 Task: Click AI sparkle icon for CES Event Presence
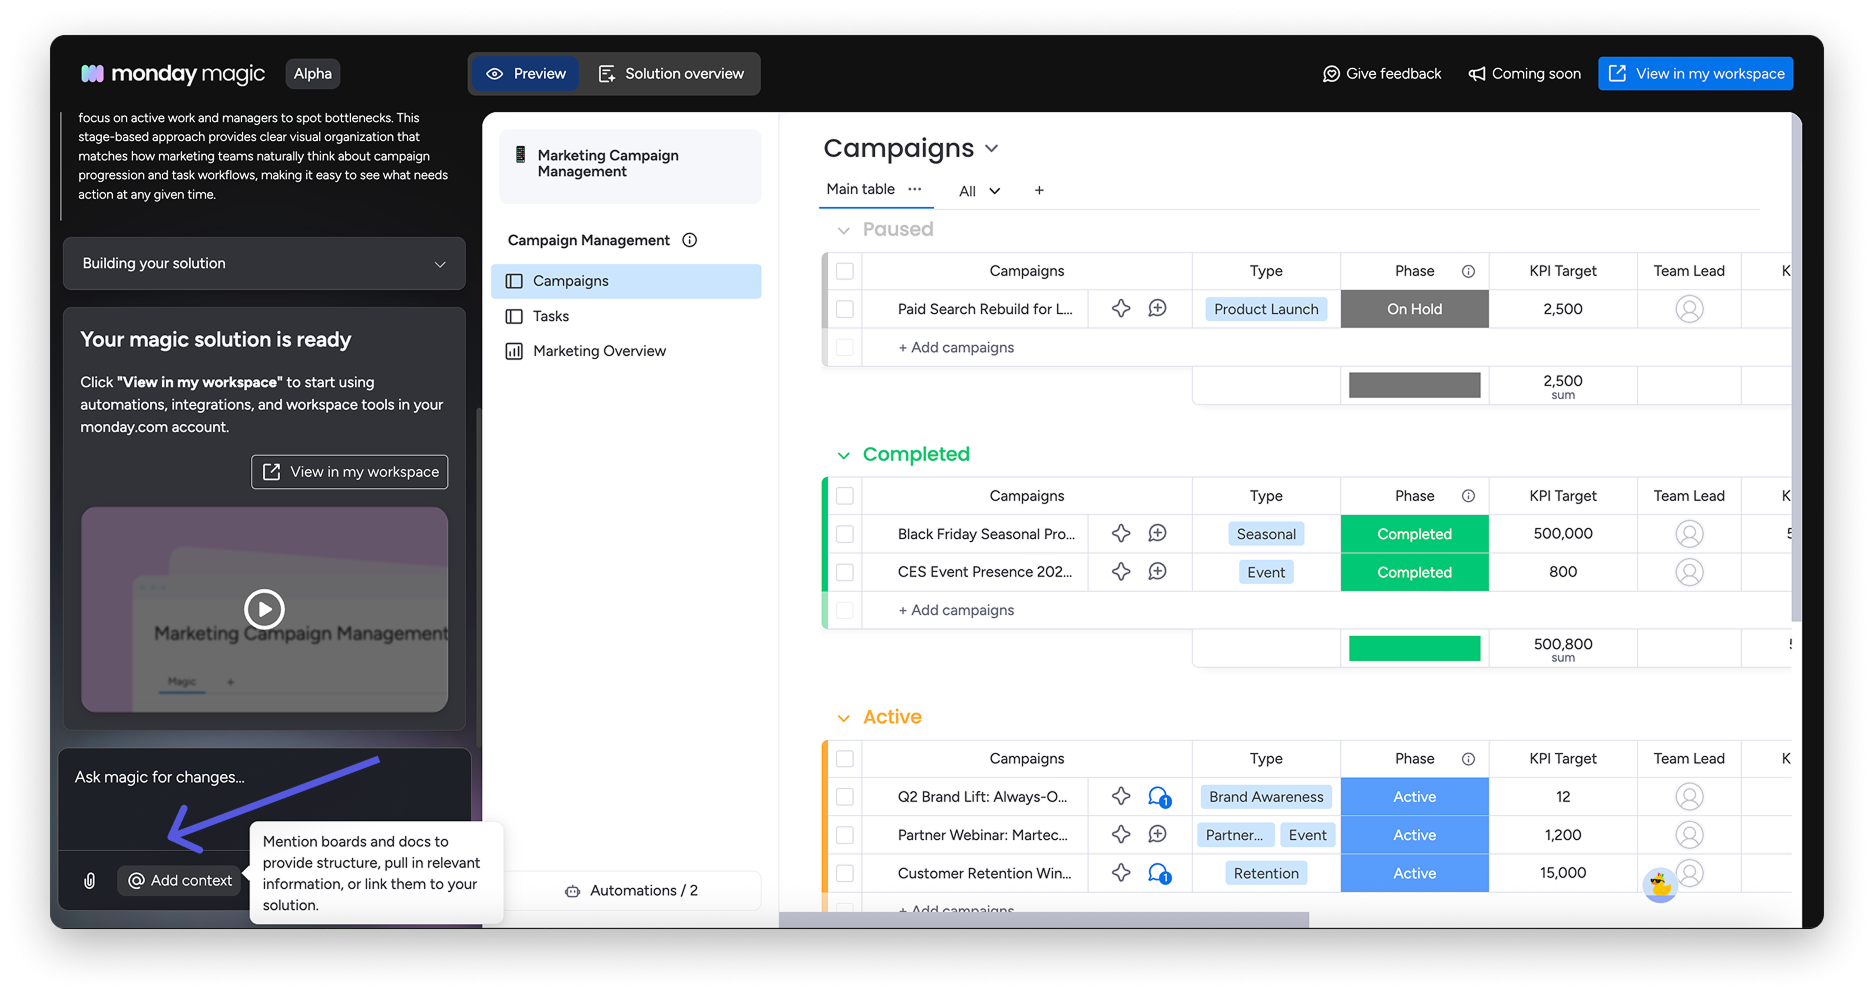coord(1121,572)
